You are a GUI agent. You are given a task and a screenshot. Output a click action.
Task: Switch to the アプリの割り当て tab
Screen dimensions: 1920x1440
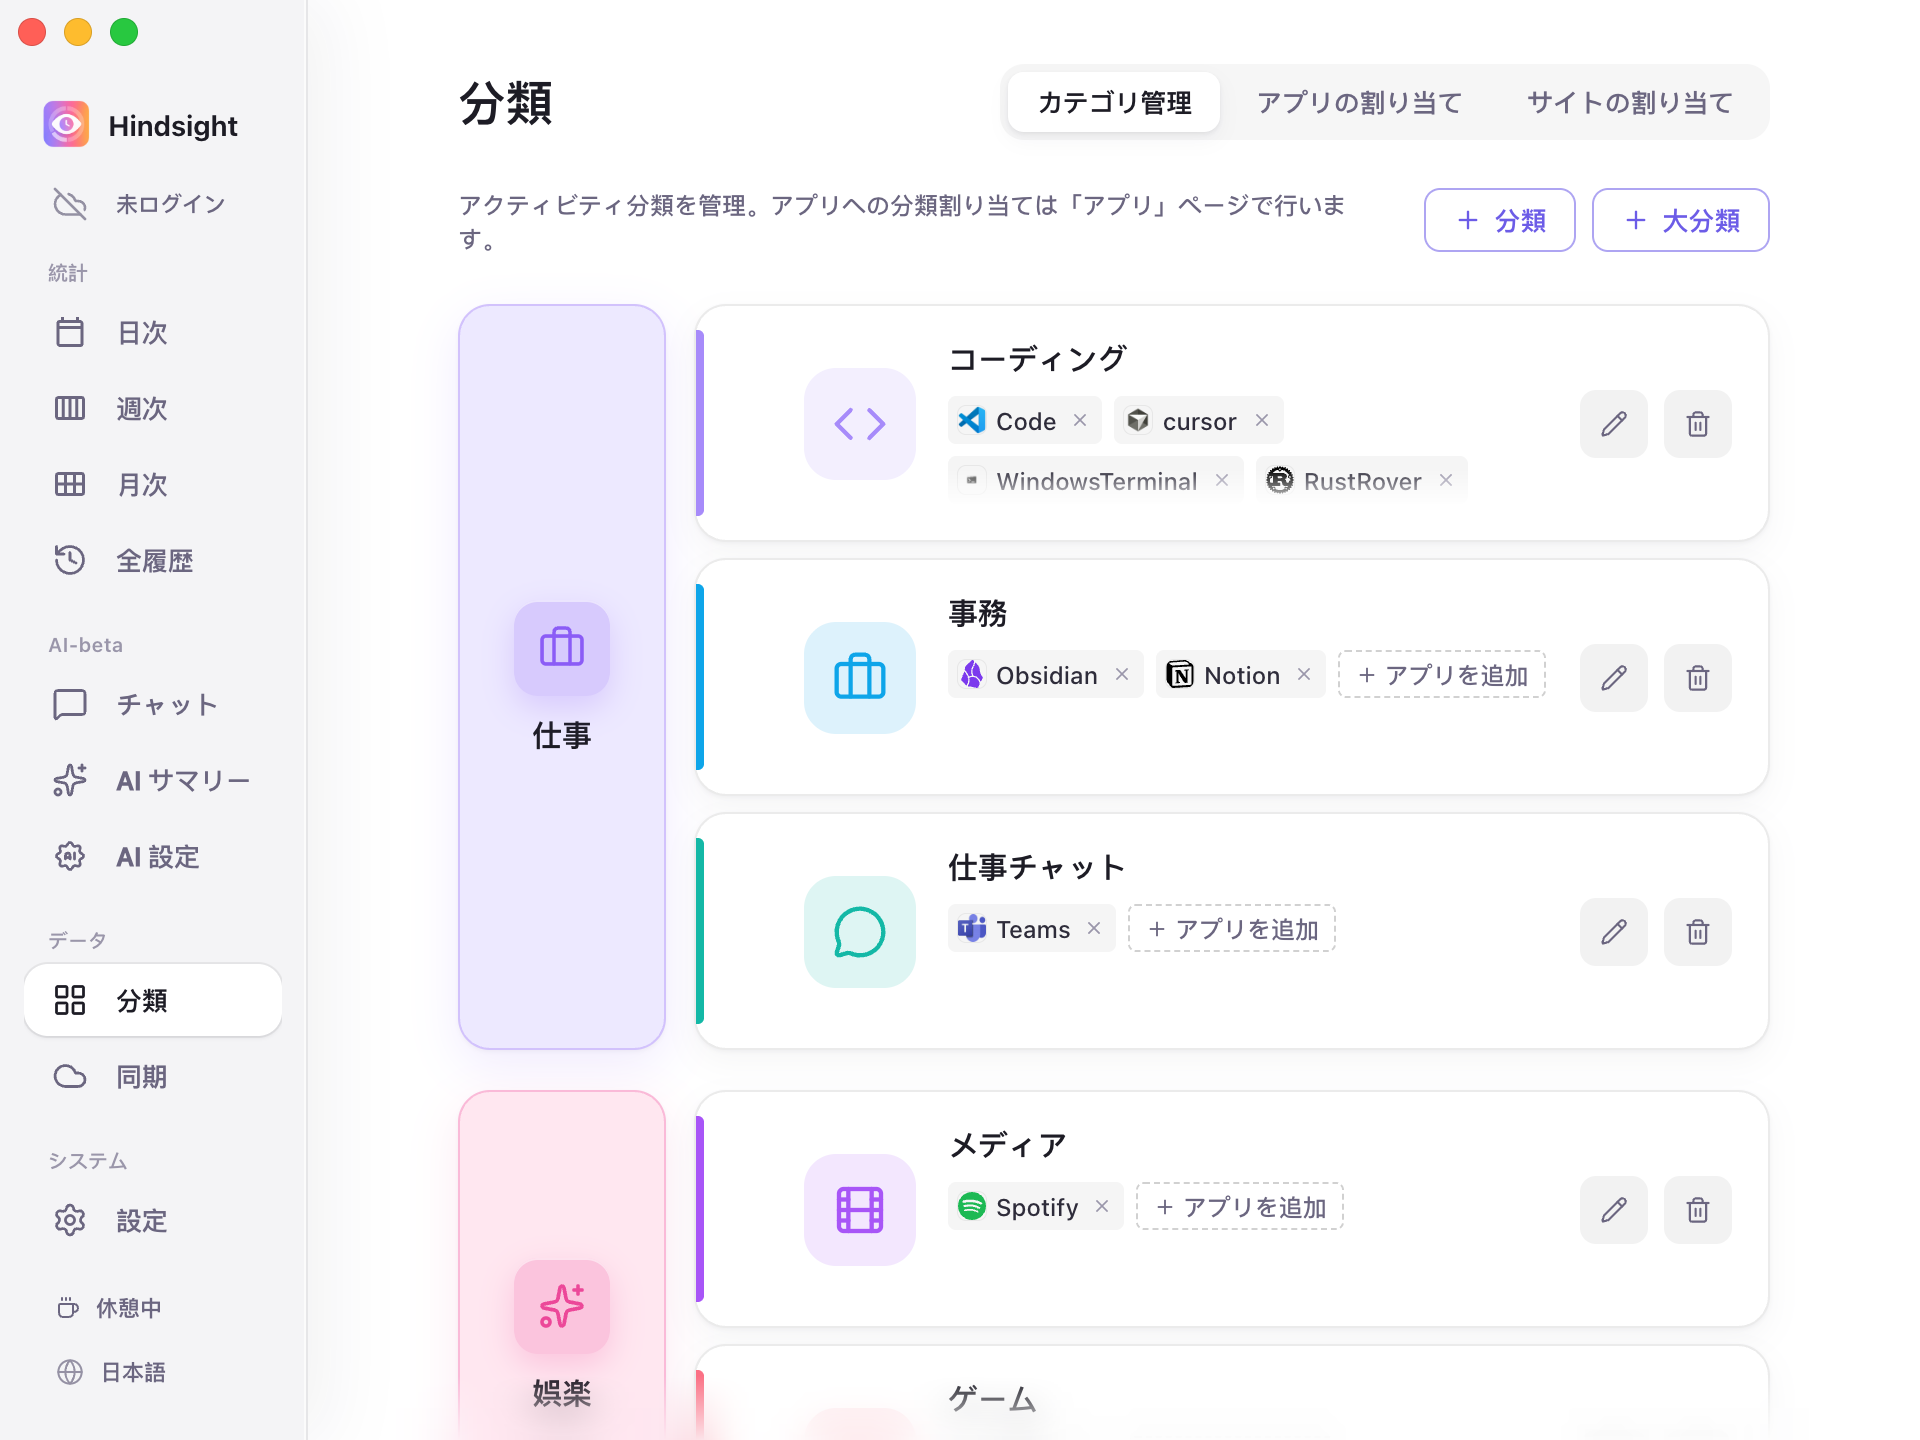coord(1359,102)
